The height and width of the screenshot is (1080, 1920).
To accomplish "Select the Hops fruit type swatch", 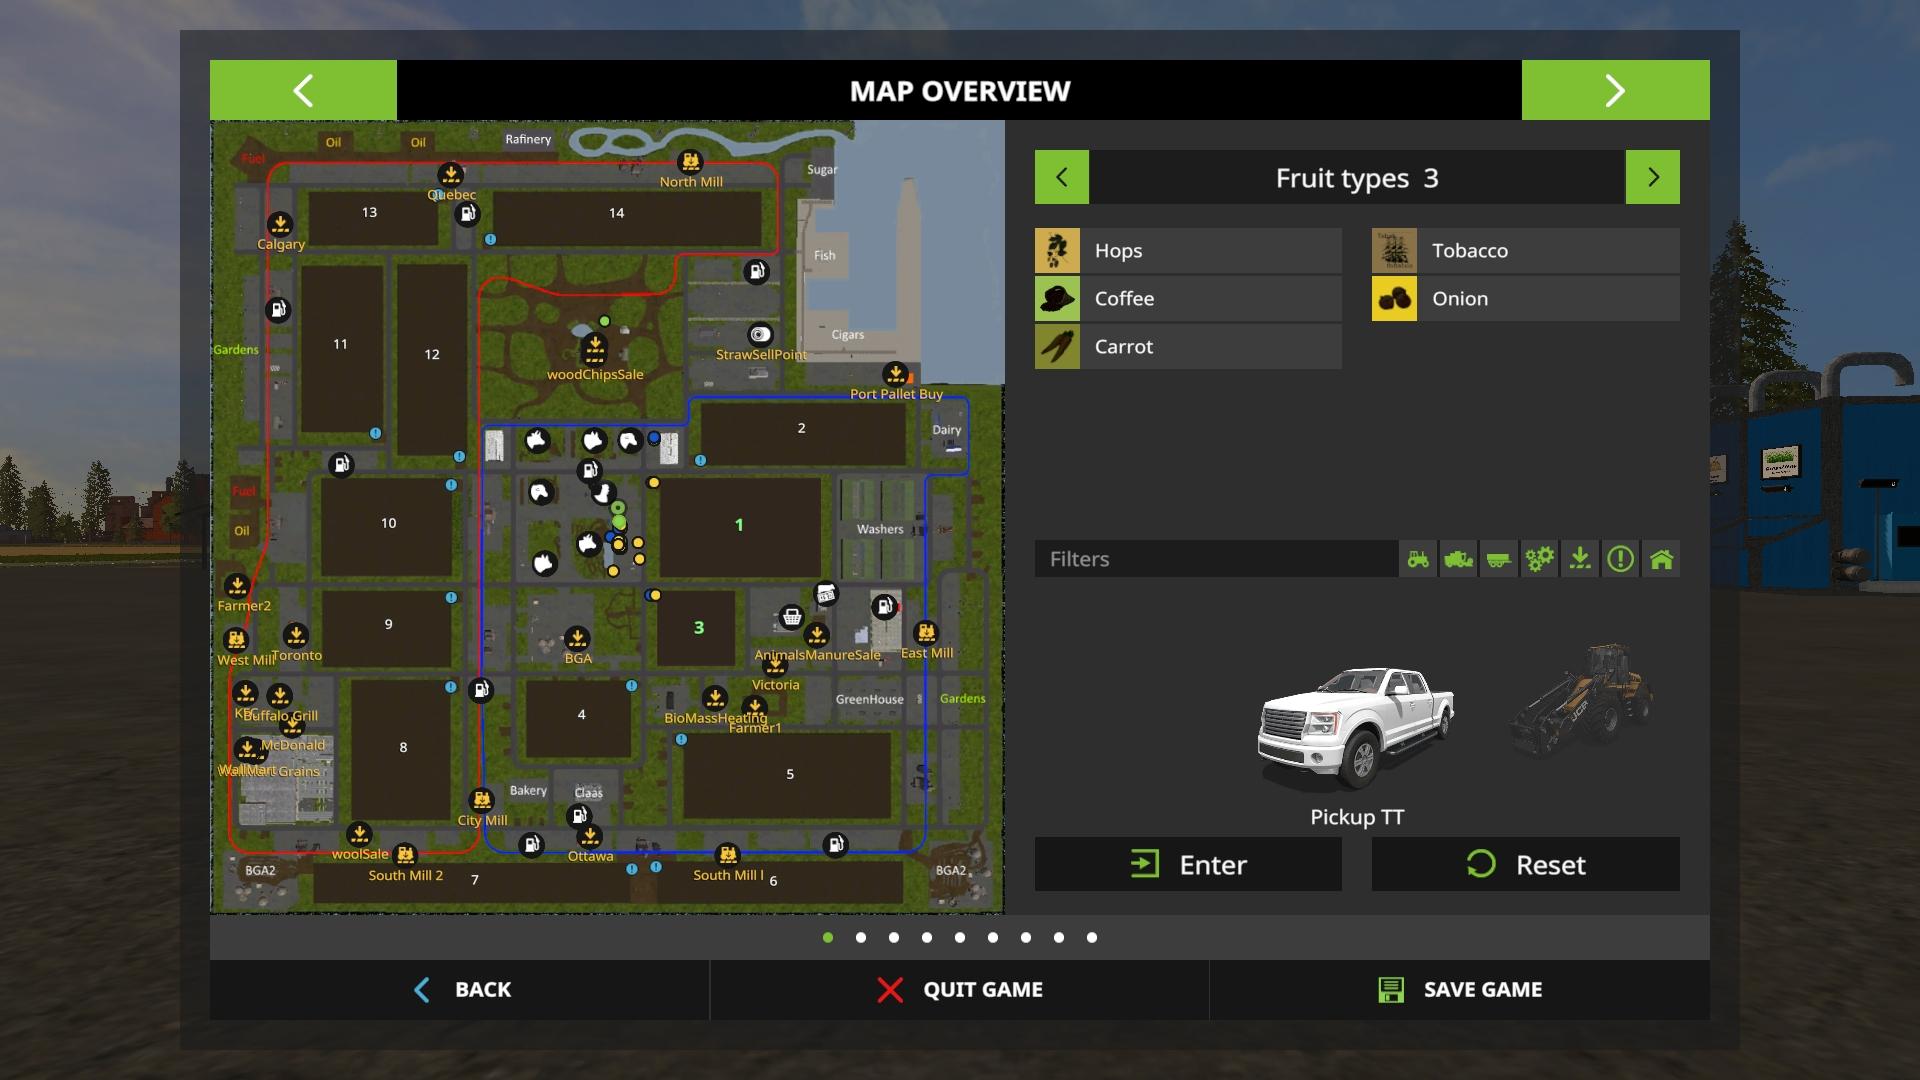I will (1057, 251).
